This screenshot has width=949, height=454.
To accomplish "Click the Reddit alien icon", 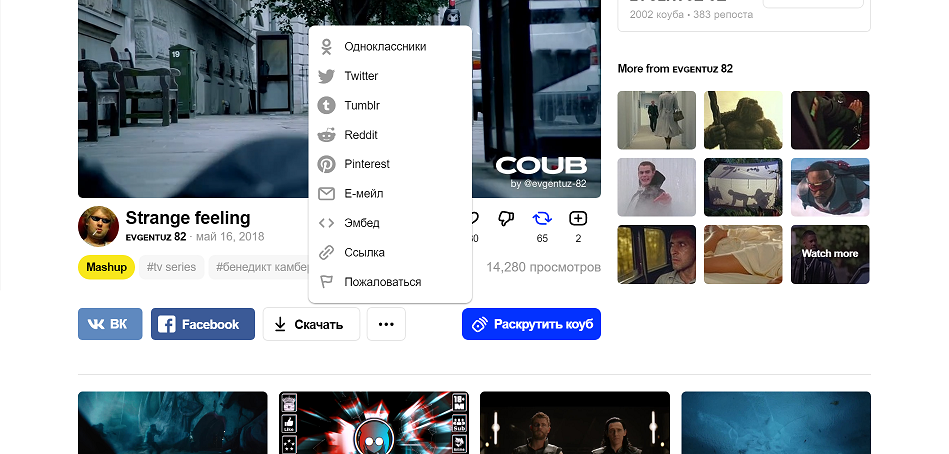I will pyautogui.click(x=326, y=135).
